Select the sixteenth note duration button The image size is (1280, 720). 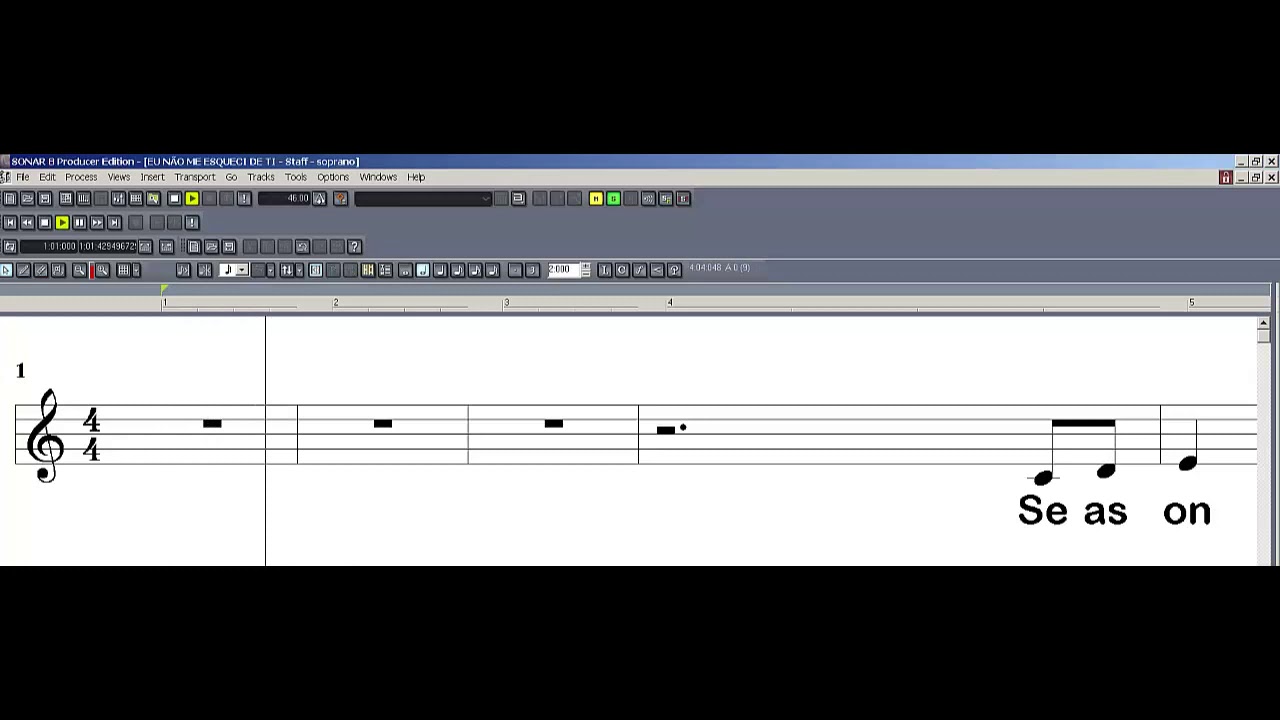(x=475, y=270)
